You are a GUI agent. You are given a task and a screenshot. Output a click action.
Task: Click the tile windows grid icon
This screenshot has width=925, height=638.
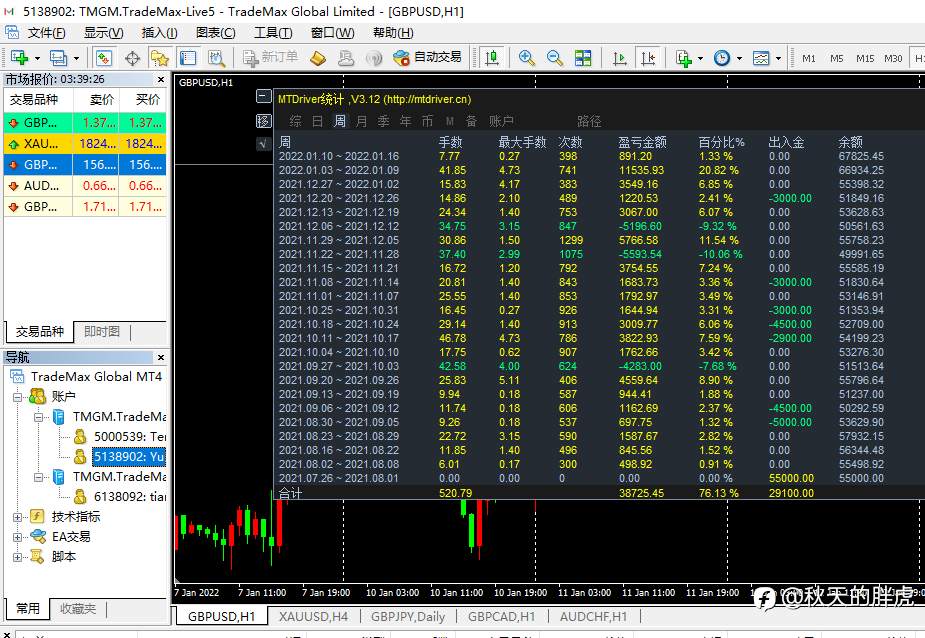click(583, 58)
